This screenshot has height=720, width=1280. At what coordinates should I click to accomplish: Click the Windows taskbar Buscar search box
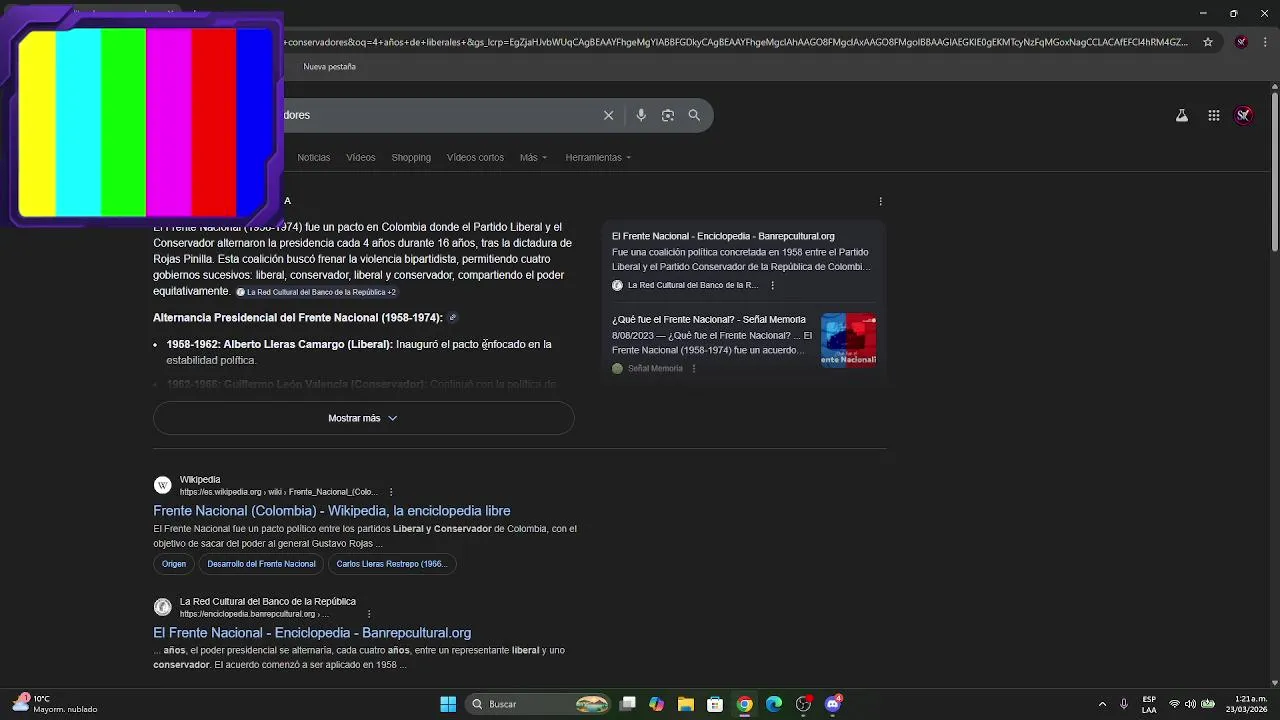point(536,704)
